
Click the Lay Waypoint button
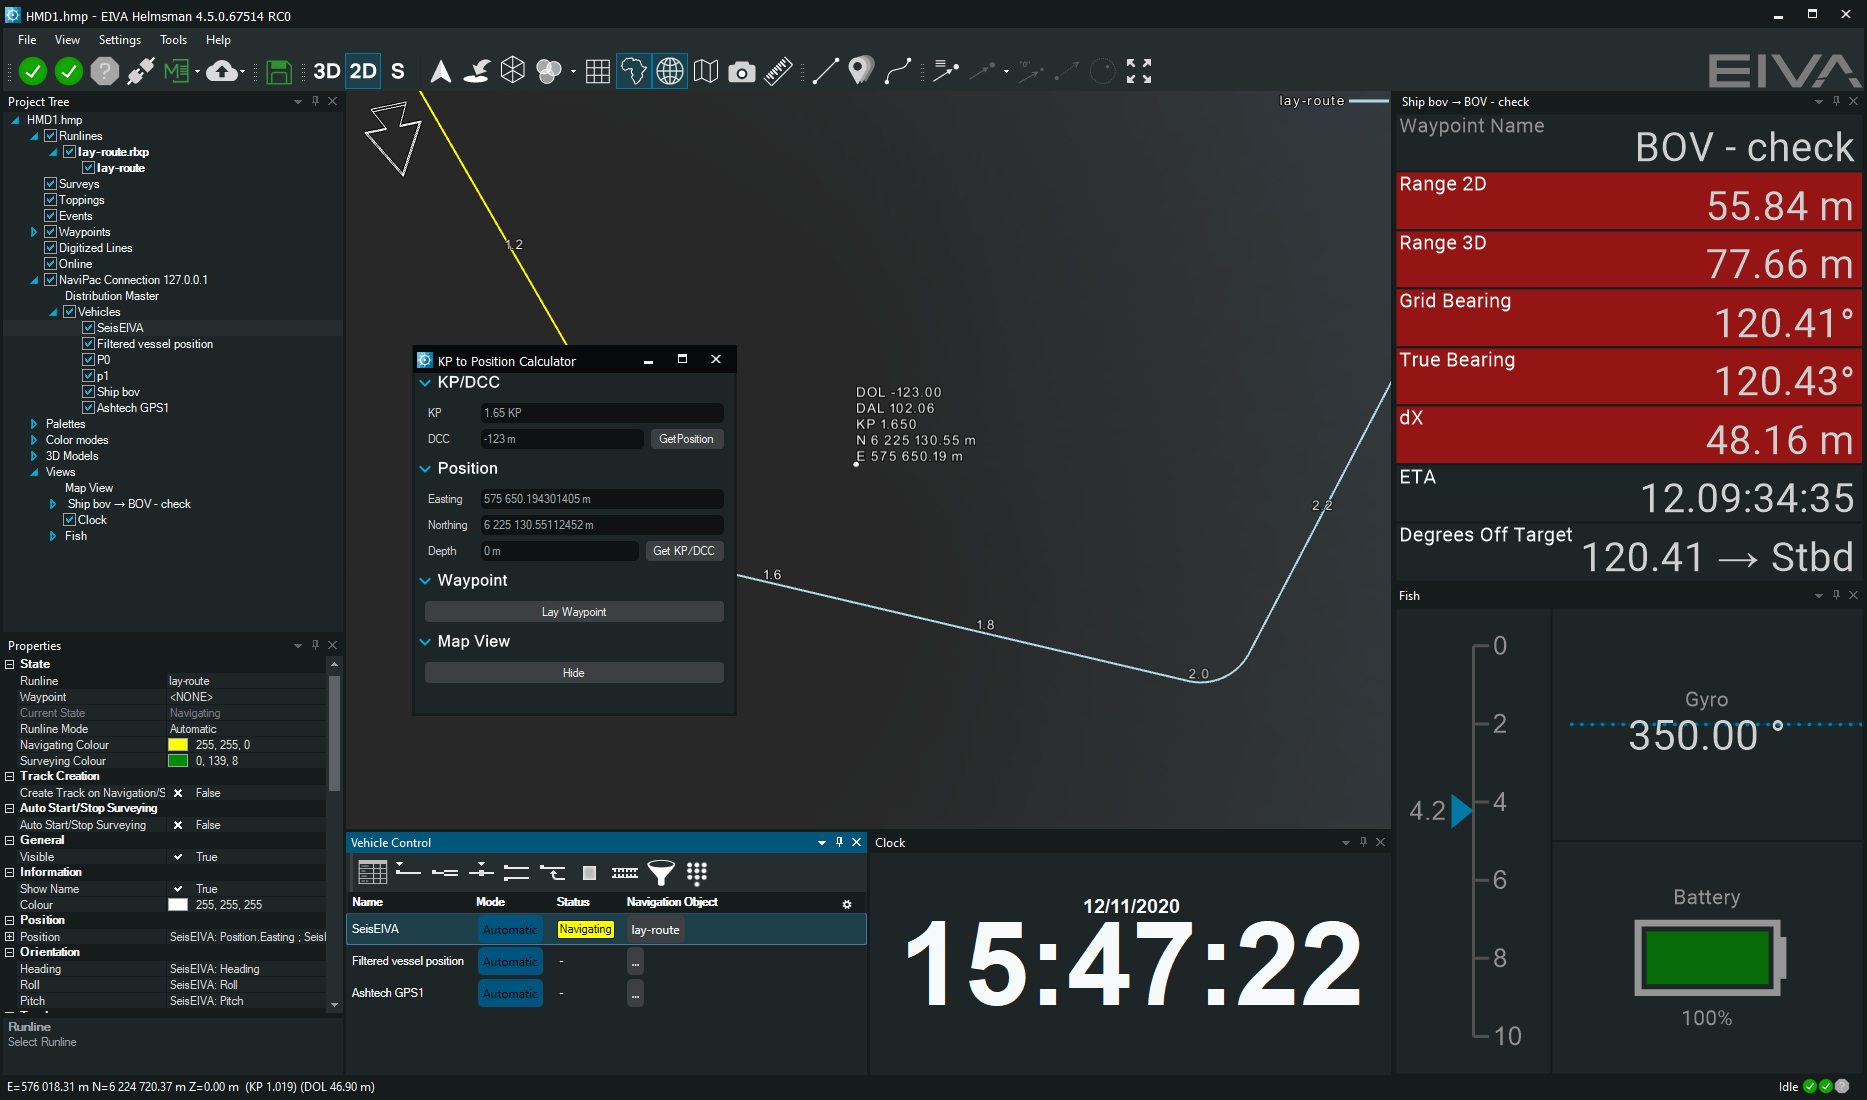574,612
